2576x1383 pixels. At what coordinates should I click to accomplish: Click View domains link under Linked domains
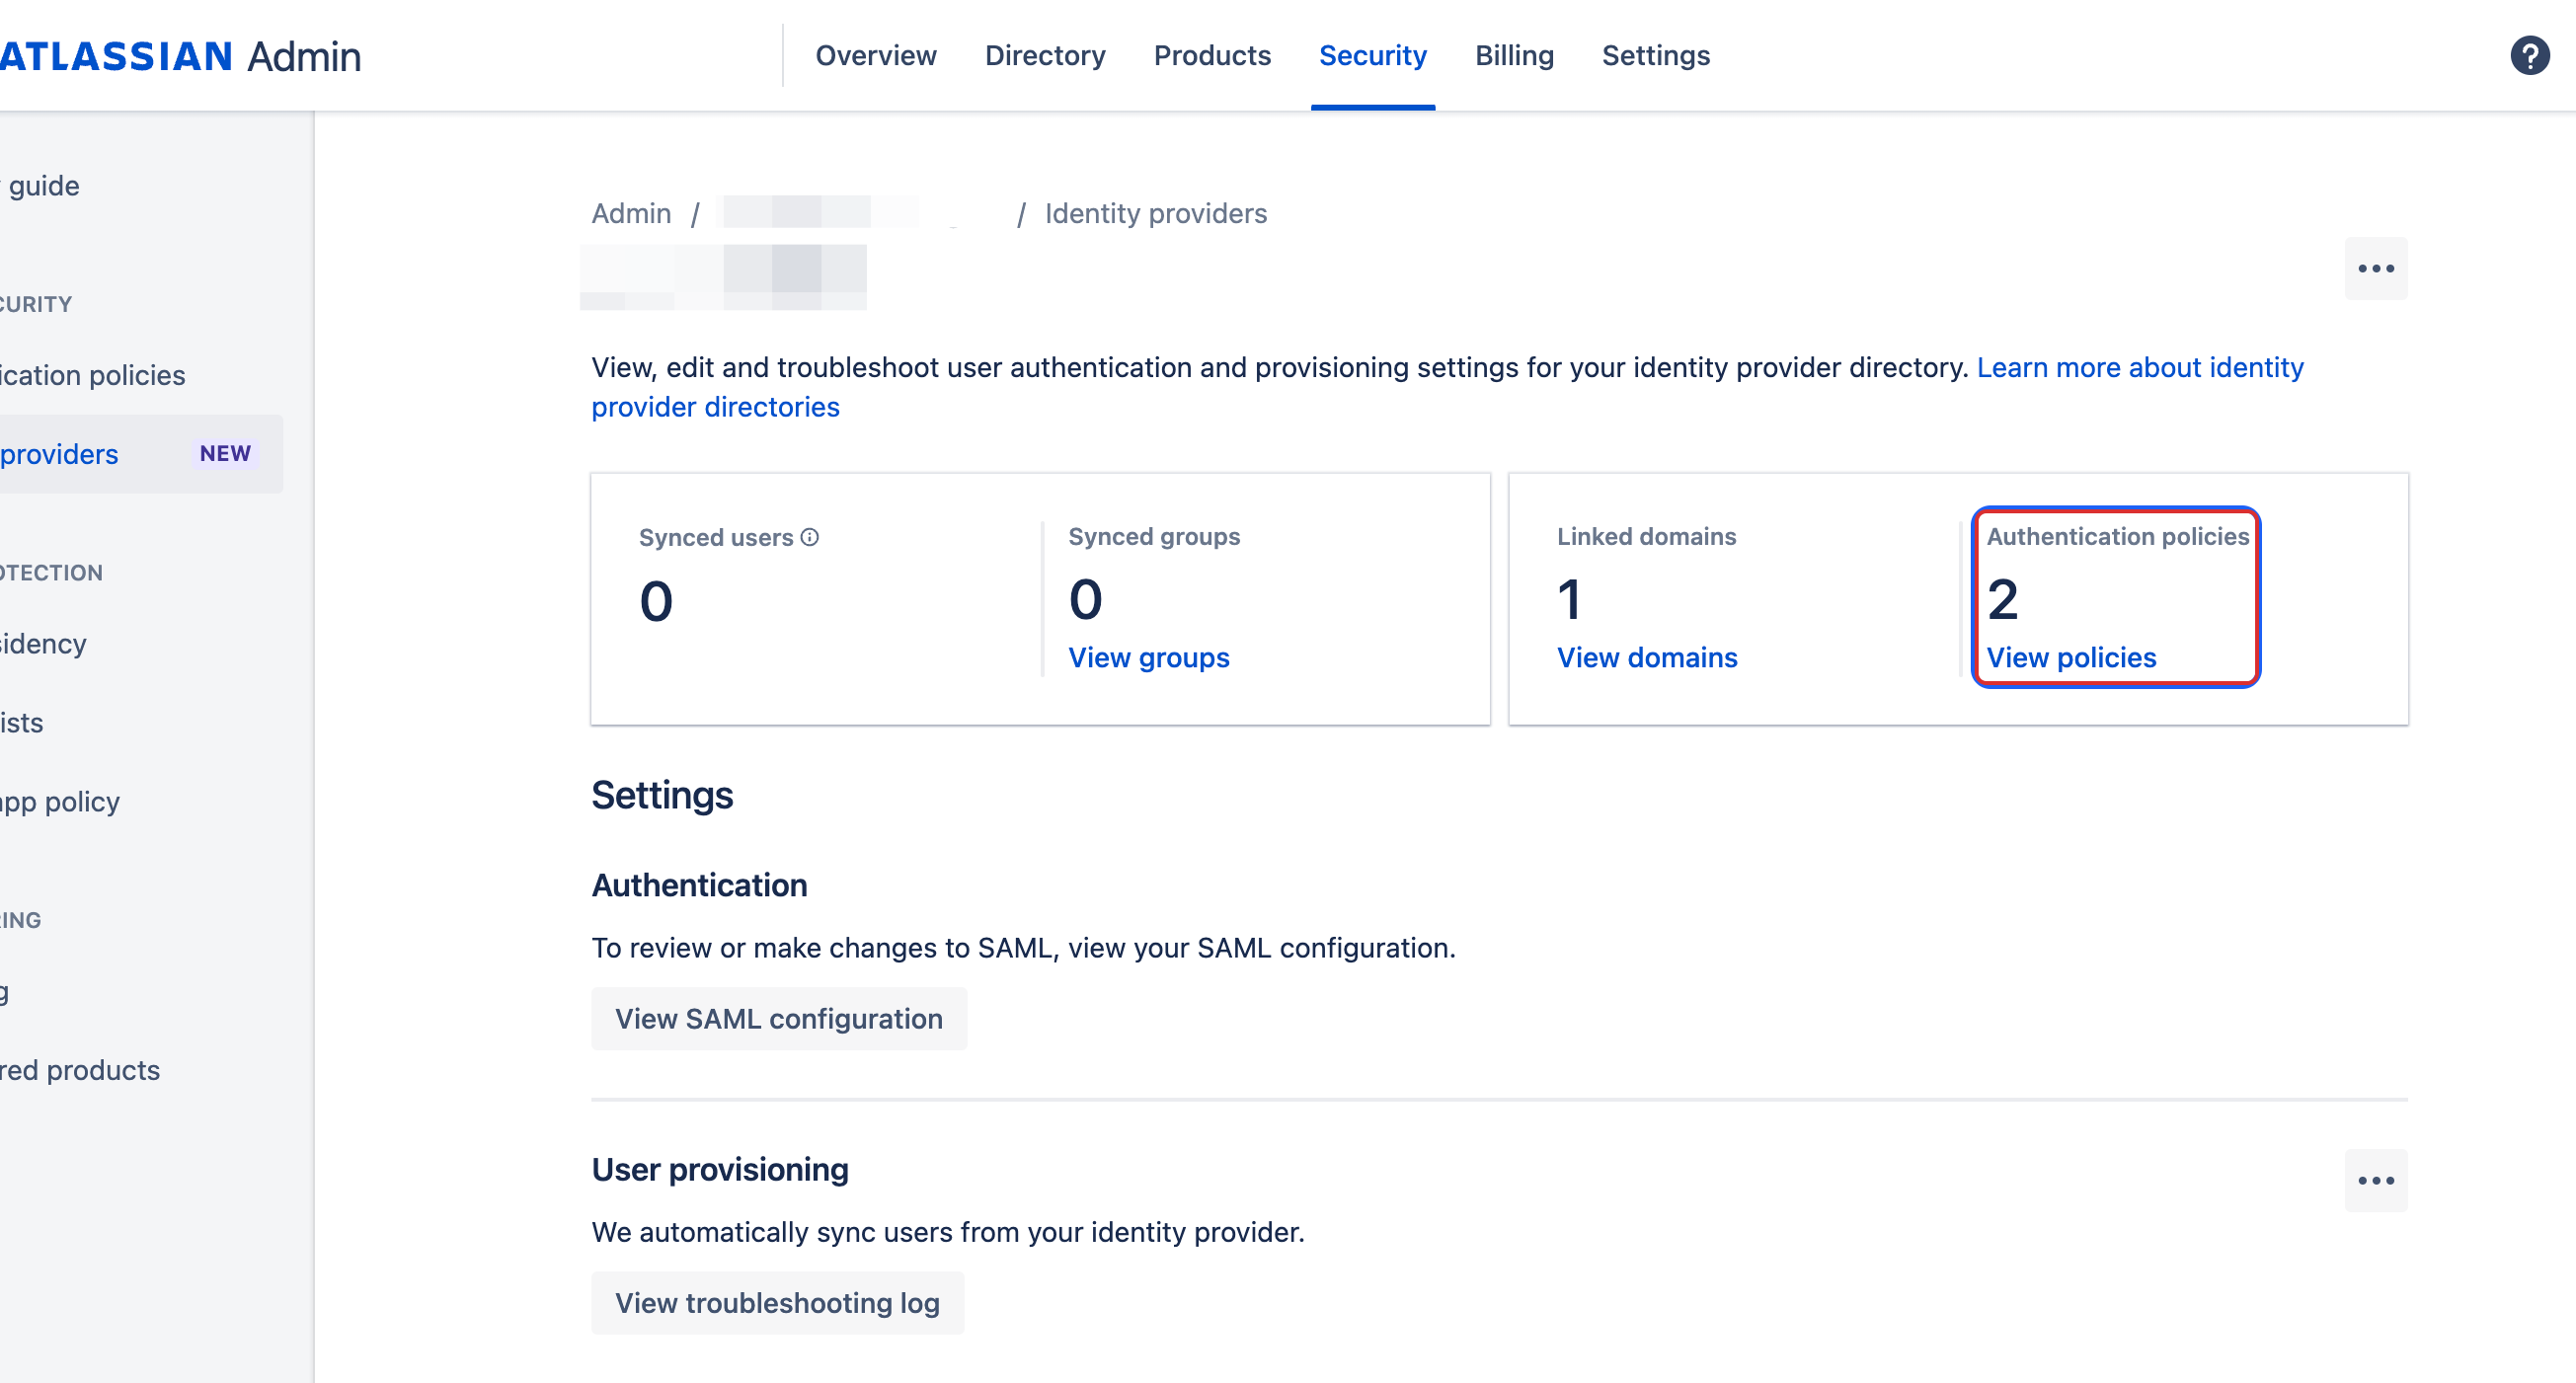click(1648, 655)
